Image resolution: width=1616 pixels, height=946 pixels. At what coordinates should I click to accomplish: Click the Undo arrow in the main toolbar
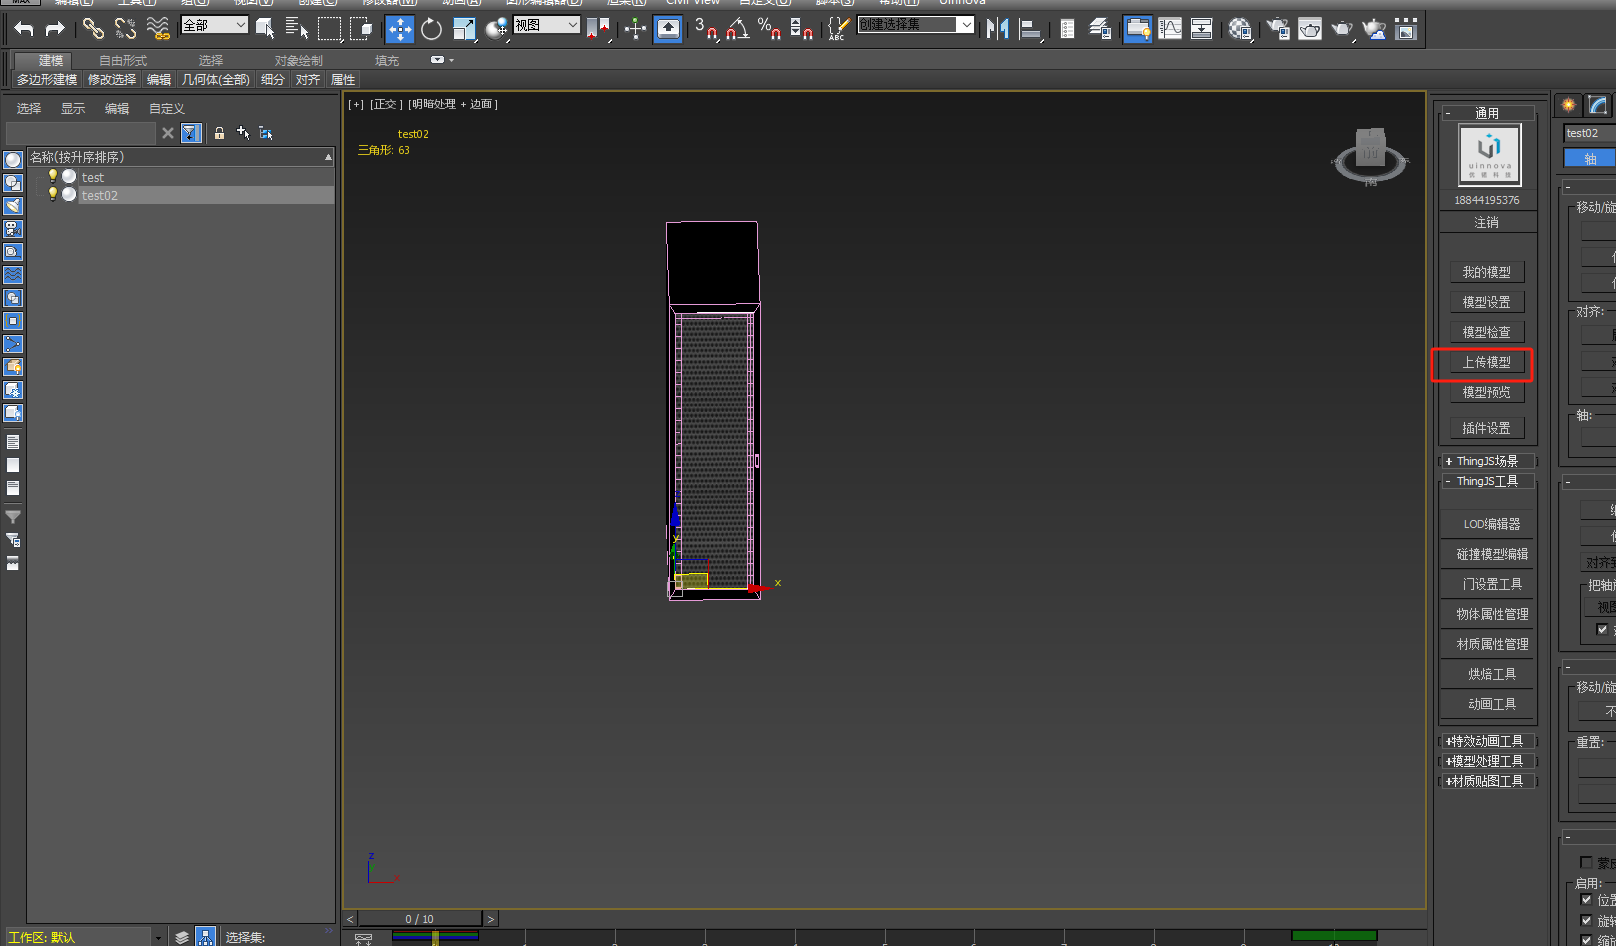[24, 29]
